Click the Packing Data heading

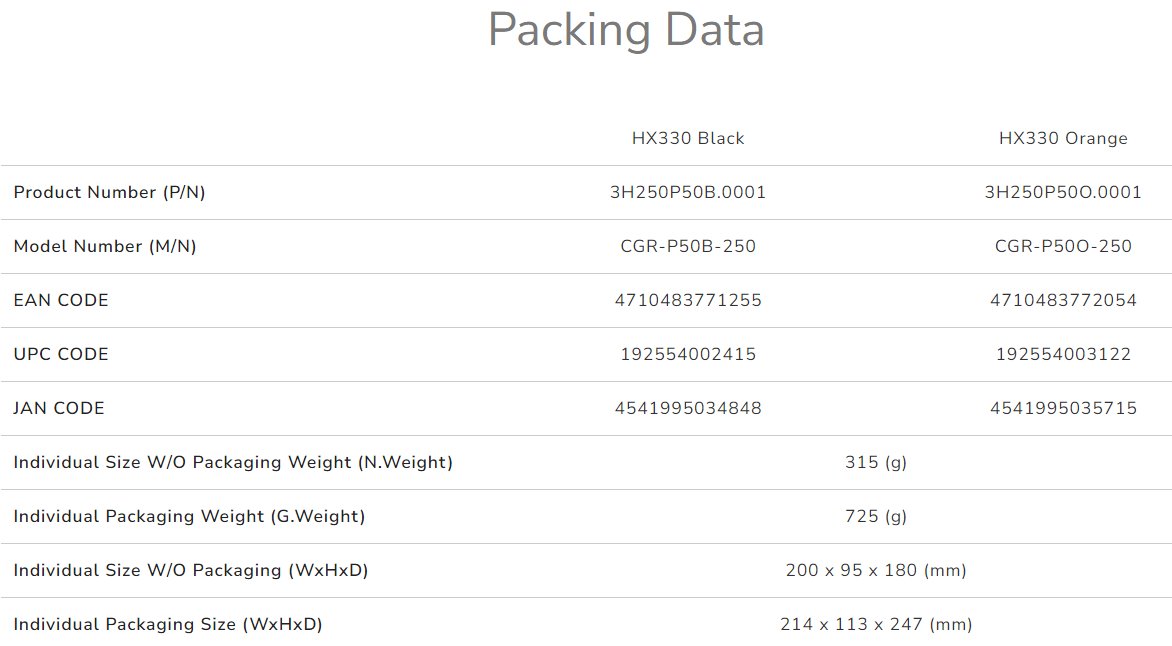pyautogui.click(x=626, y=30)
